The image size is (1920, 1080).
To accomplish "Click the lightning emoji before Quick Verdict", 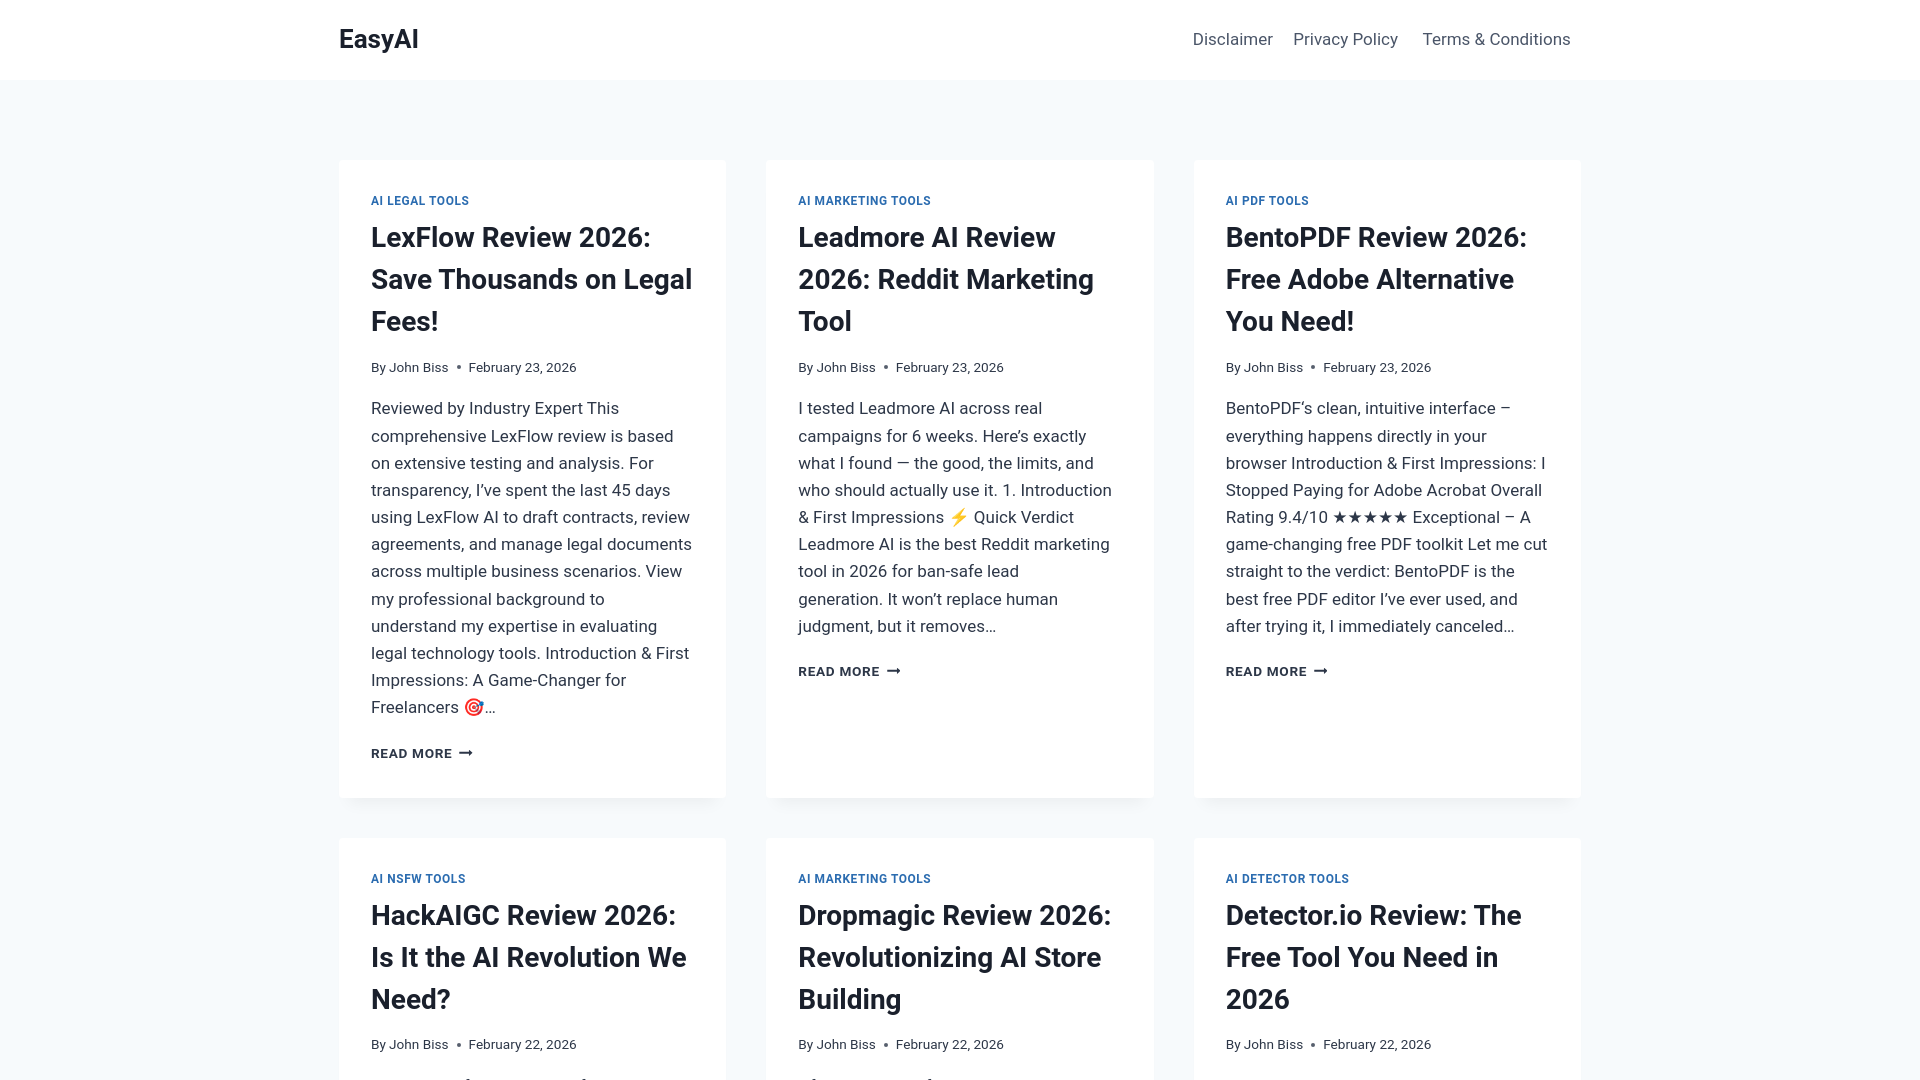I will 958,517.
